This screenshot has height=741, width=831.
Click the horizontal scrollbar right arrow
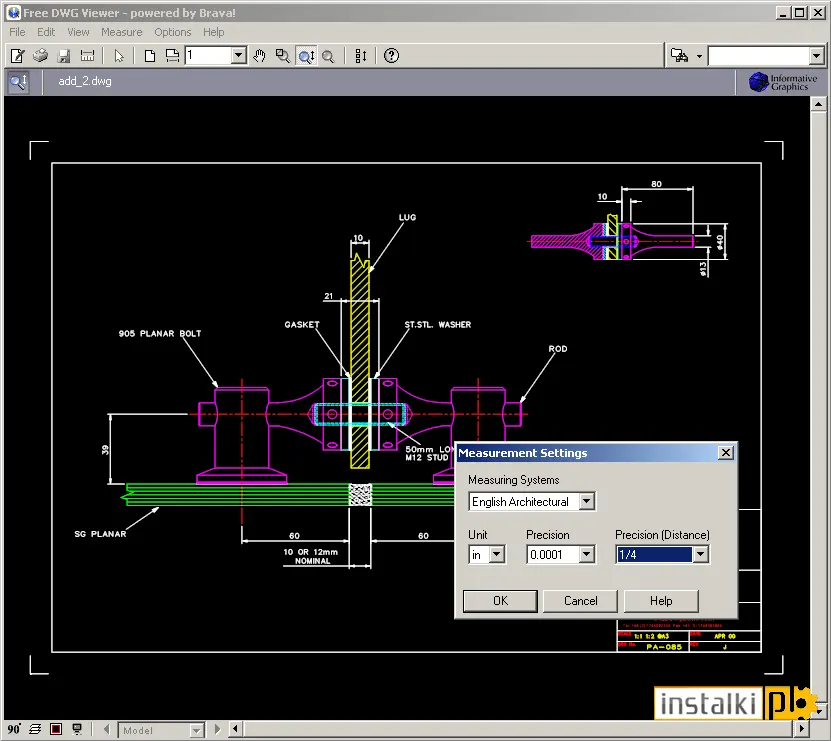pyautogui.click(x=802, y=729)
